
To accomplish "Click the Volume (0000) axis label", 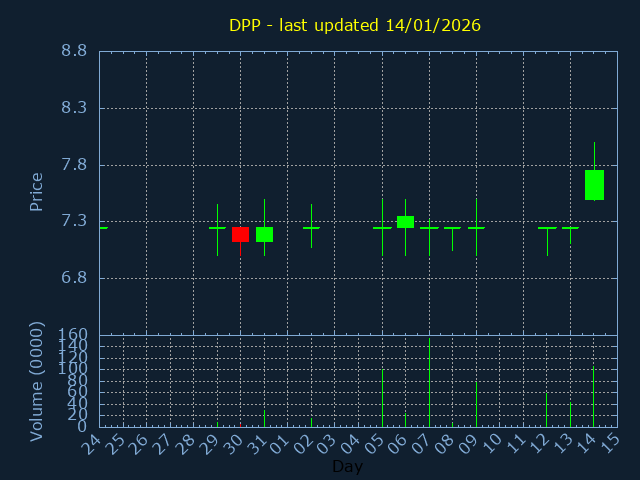I will [x=37, y=381].
